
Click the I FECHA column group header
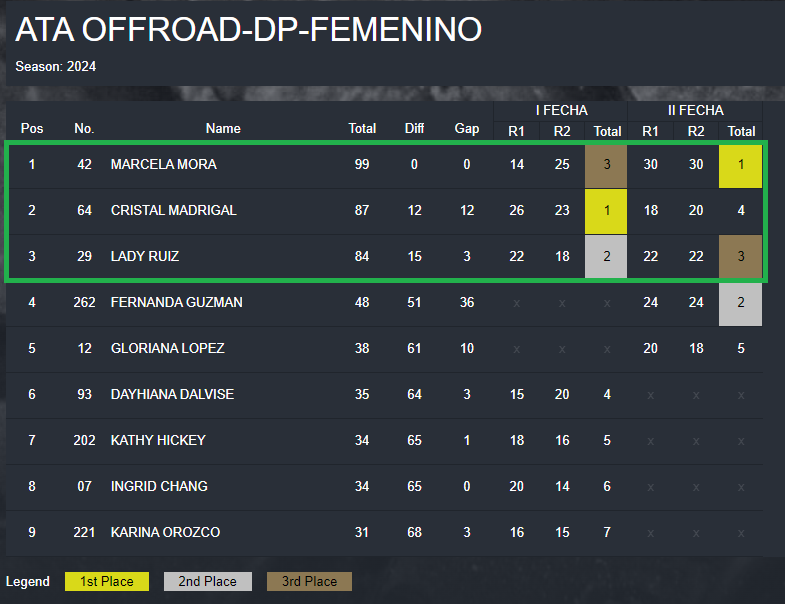[561, 110]
